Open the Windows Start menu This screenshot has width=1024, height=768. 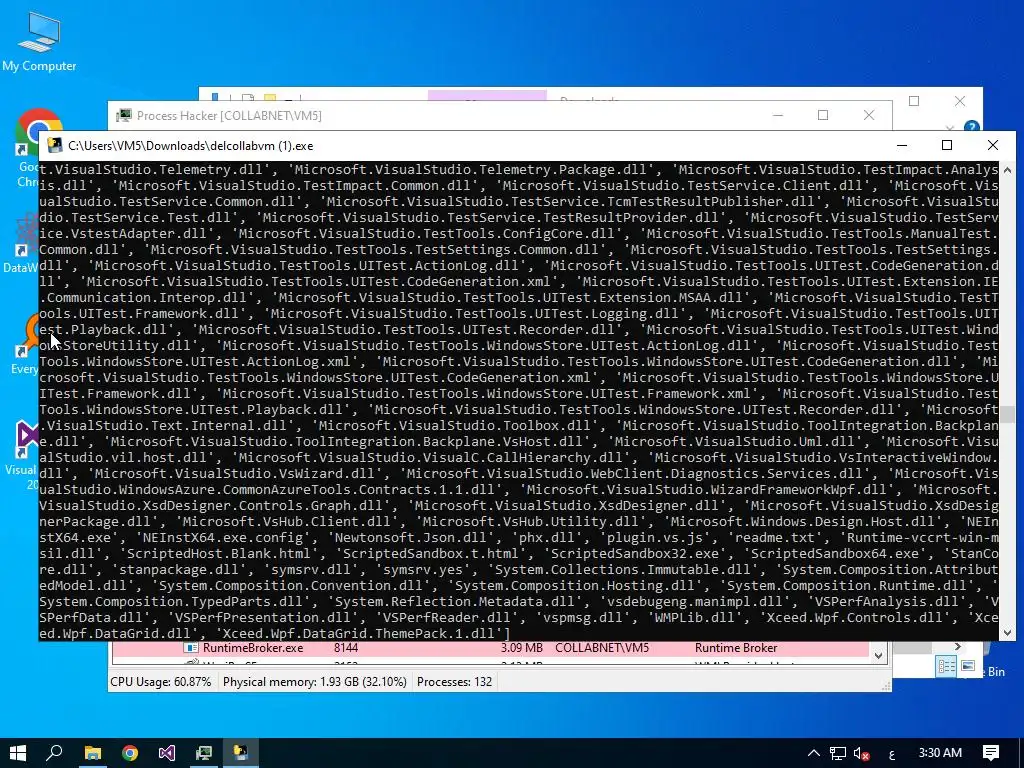[18, 753]
